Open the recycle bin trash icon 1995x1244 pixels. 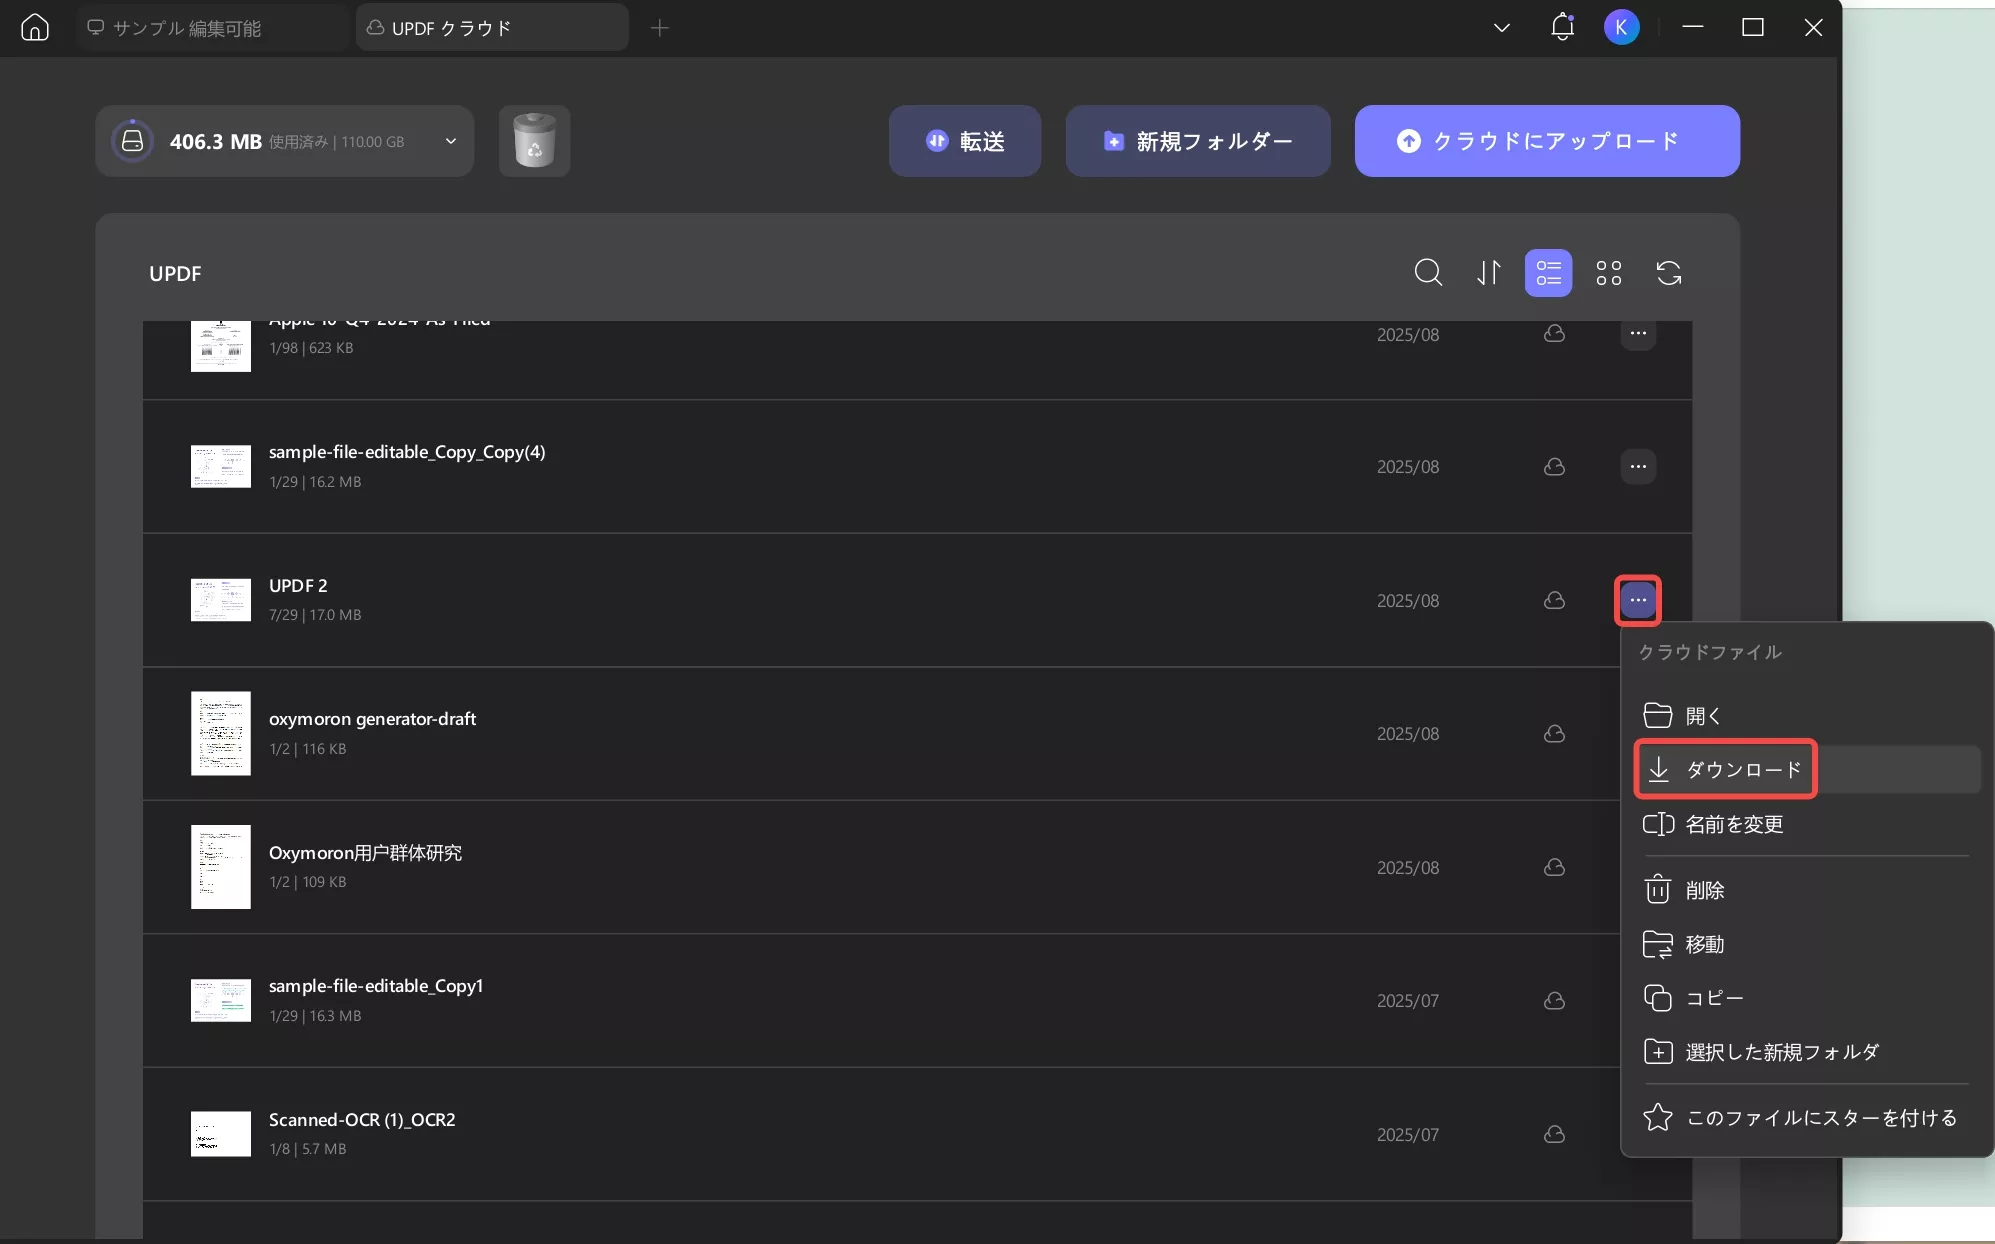tap(534, 141)
